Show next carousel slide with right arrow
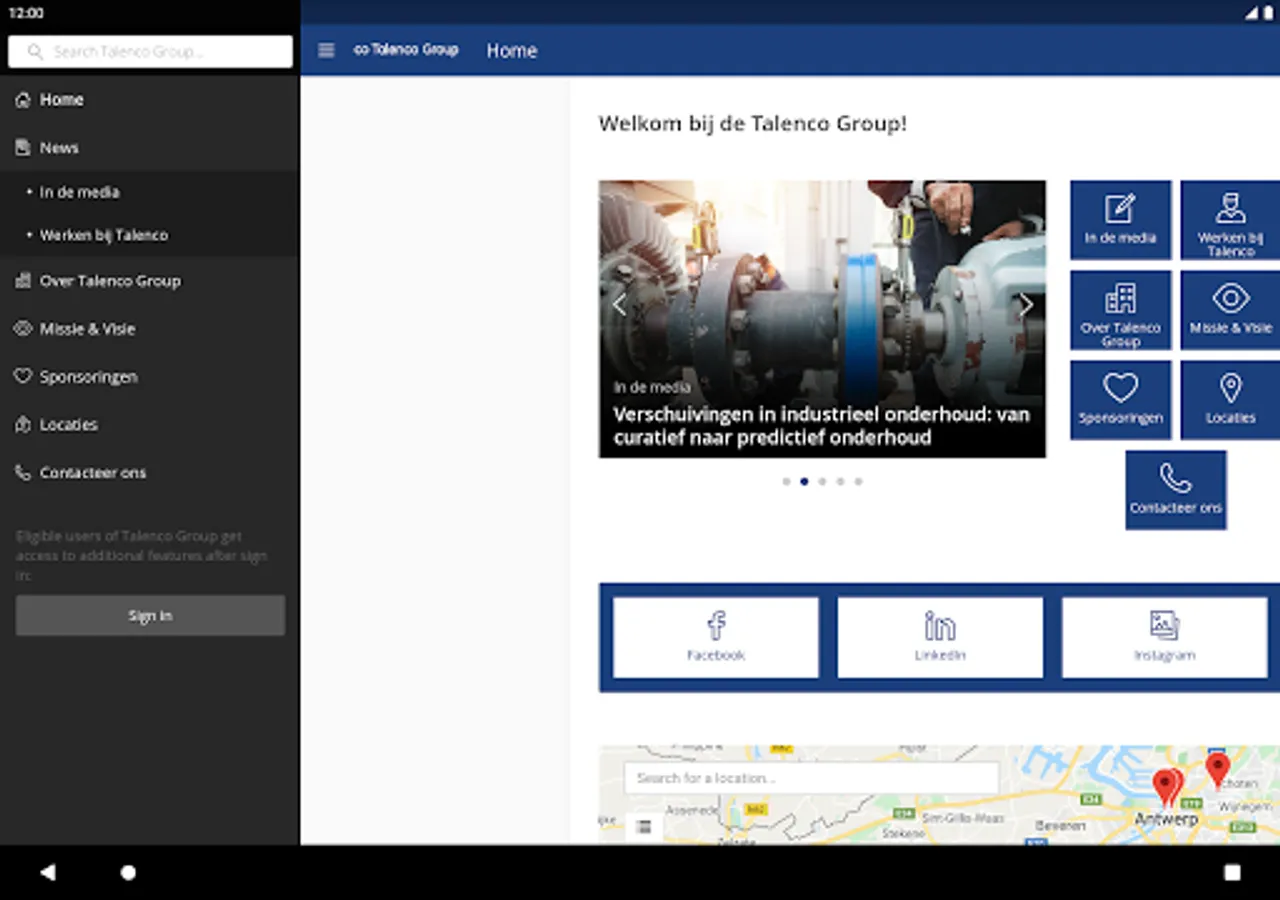The height and width of the screenshot is (900, 1280). [x=1025, y=306]
